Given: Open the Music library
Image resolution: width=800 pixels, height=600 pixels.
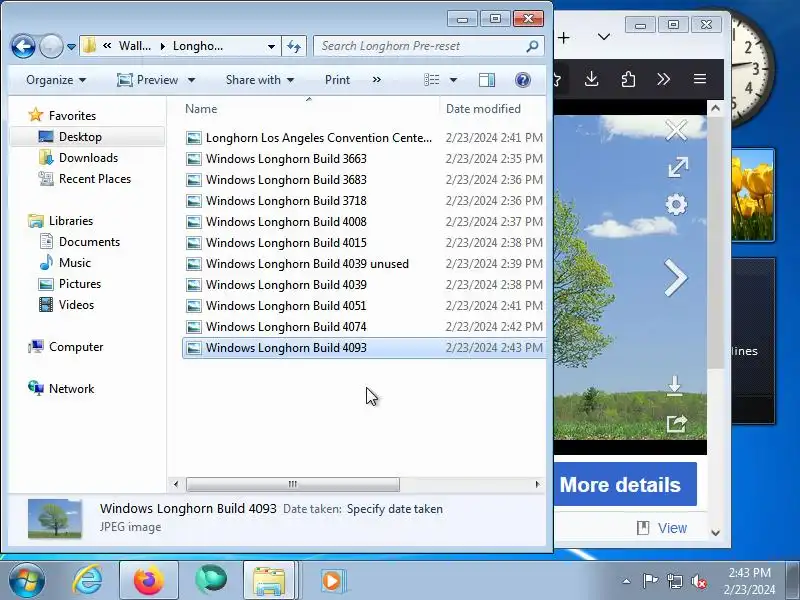Looking at the screenshot, I should (74, 263).
